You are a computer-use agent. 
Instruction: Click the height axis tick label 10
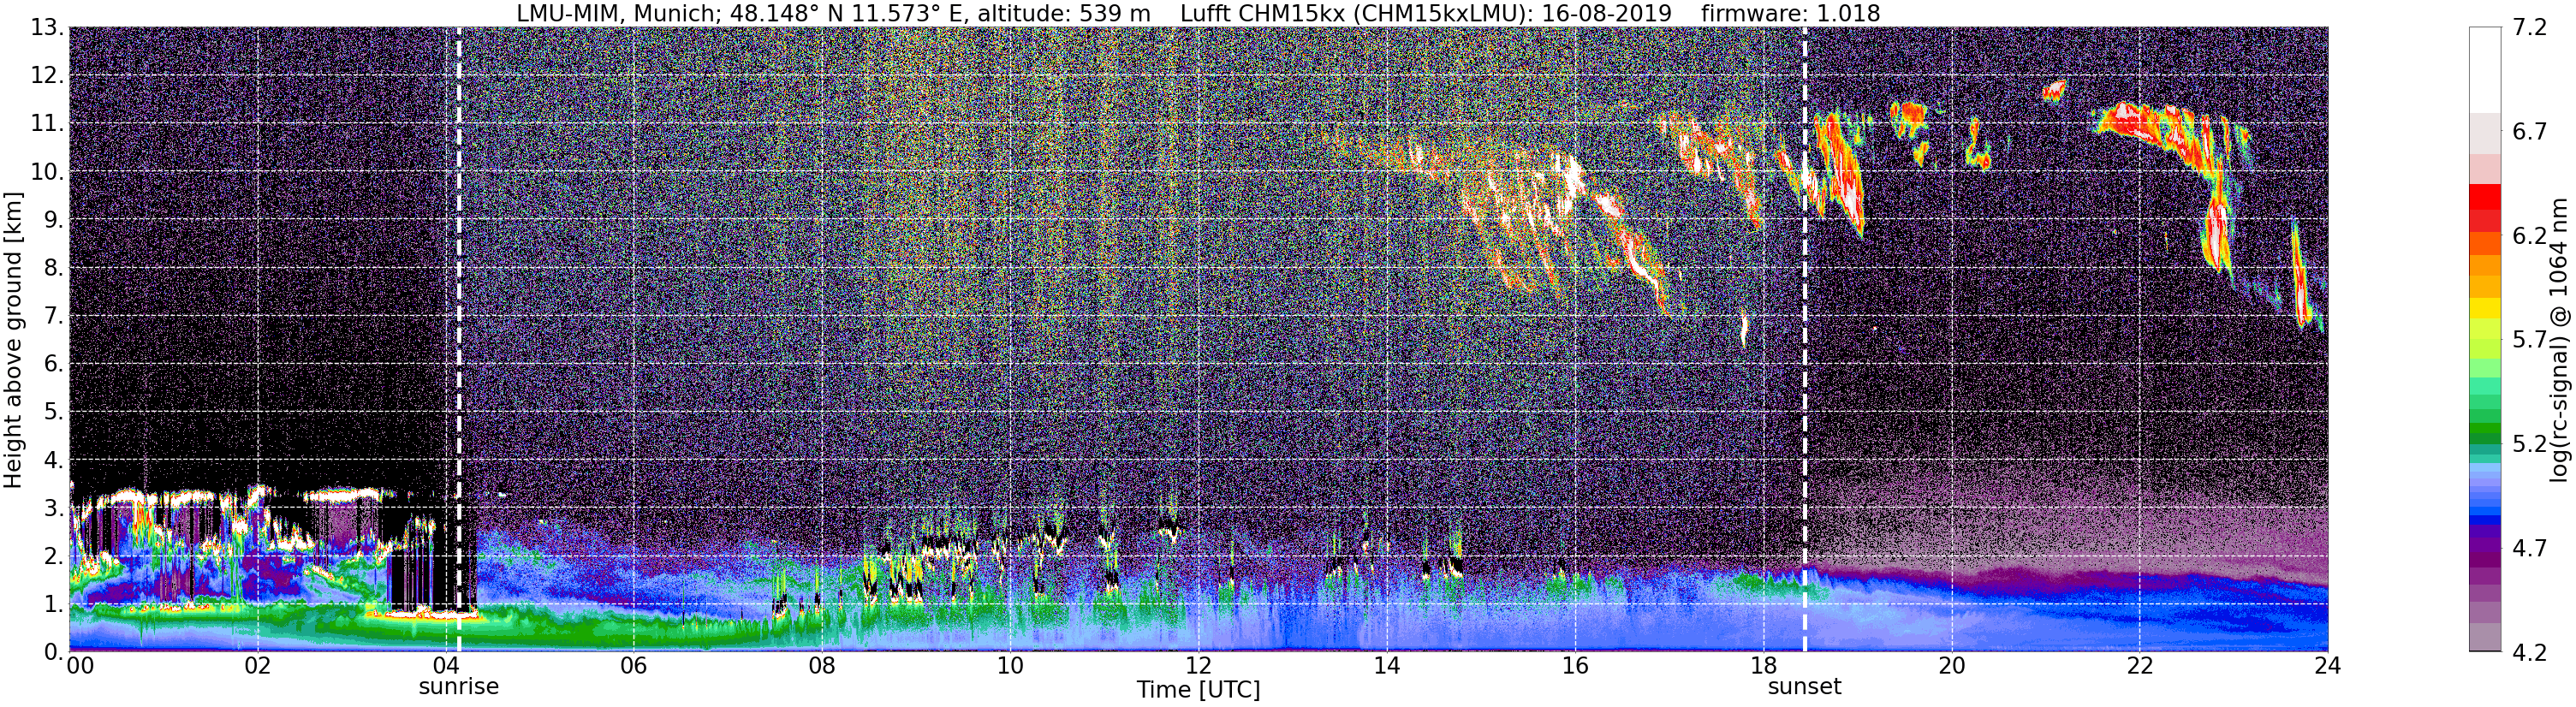point(47,172)
